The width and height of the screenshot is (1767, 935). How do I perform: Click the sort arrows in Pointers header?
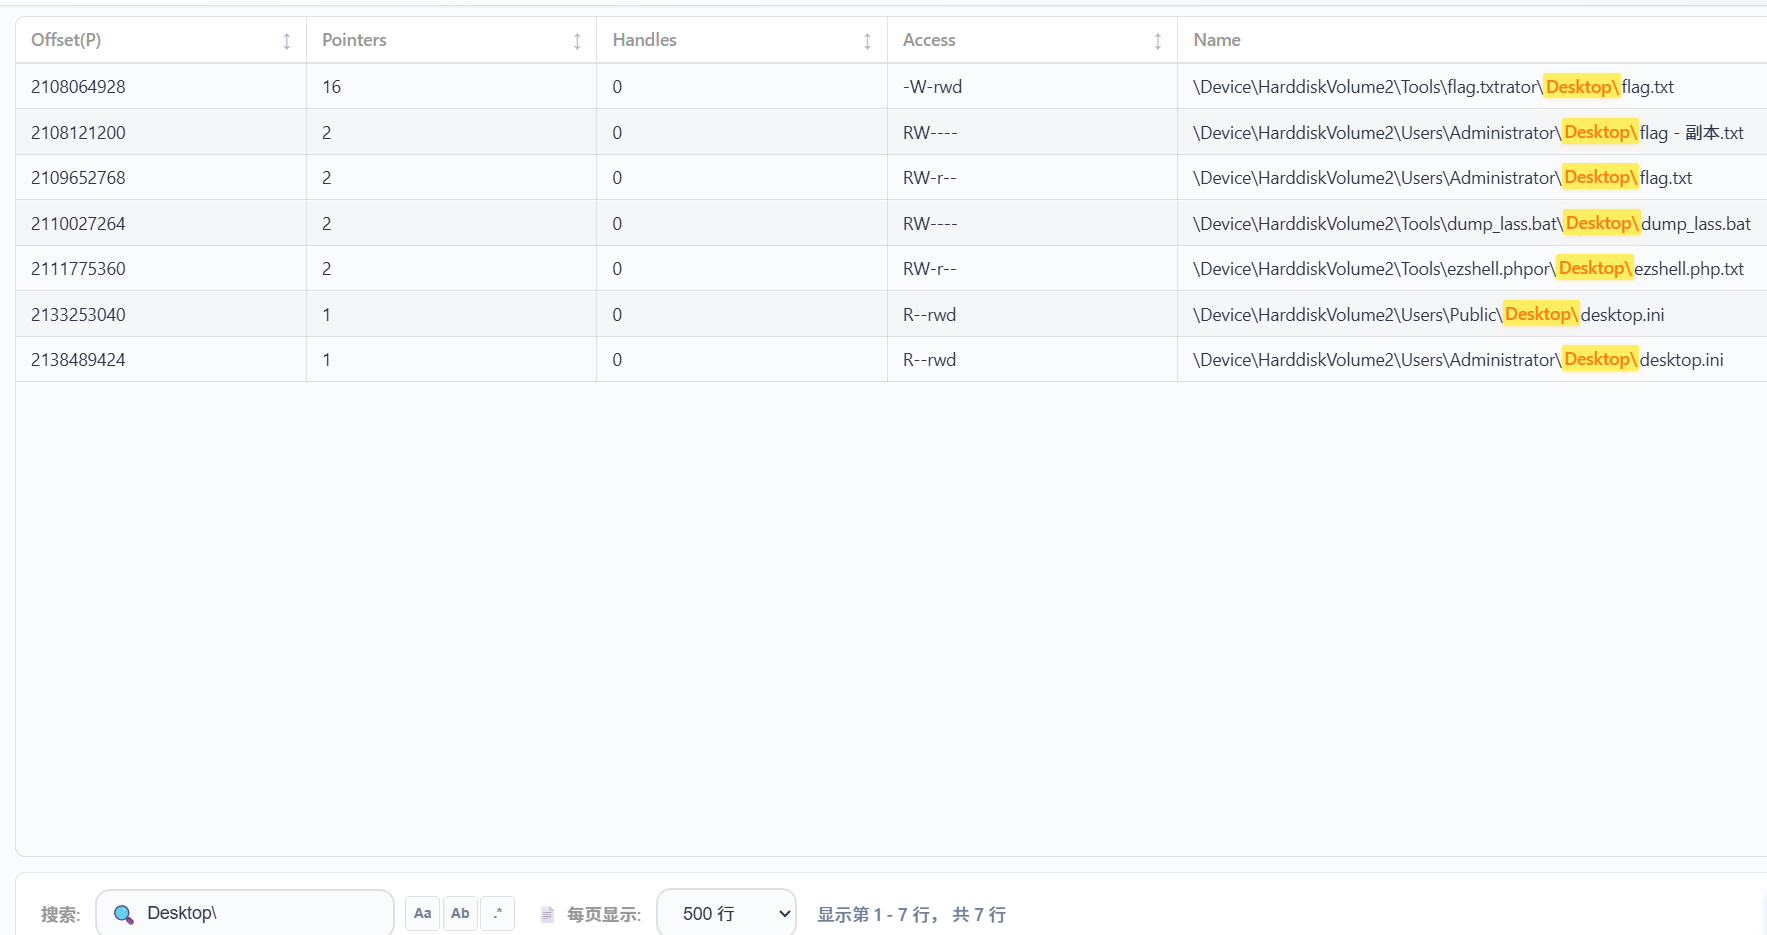[x=577, y=41]
